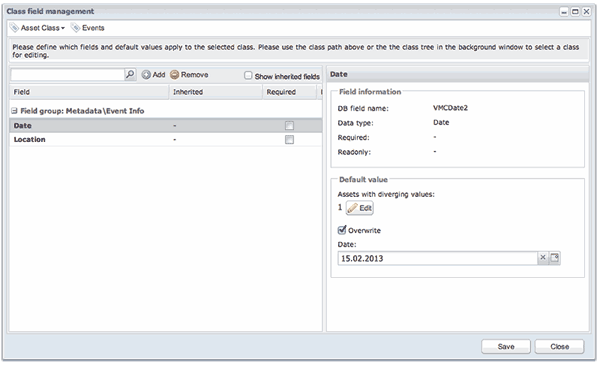Clear the default date value
This screenshot has height=365, width=600.
point(543,258)
